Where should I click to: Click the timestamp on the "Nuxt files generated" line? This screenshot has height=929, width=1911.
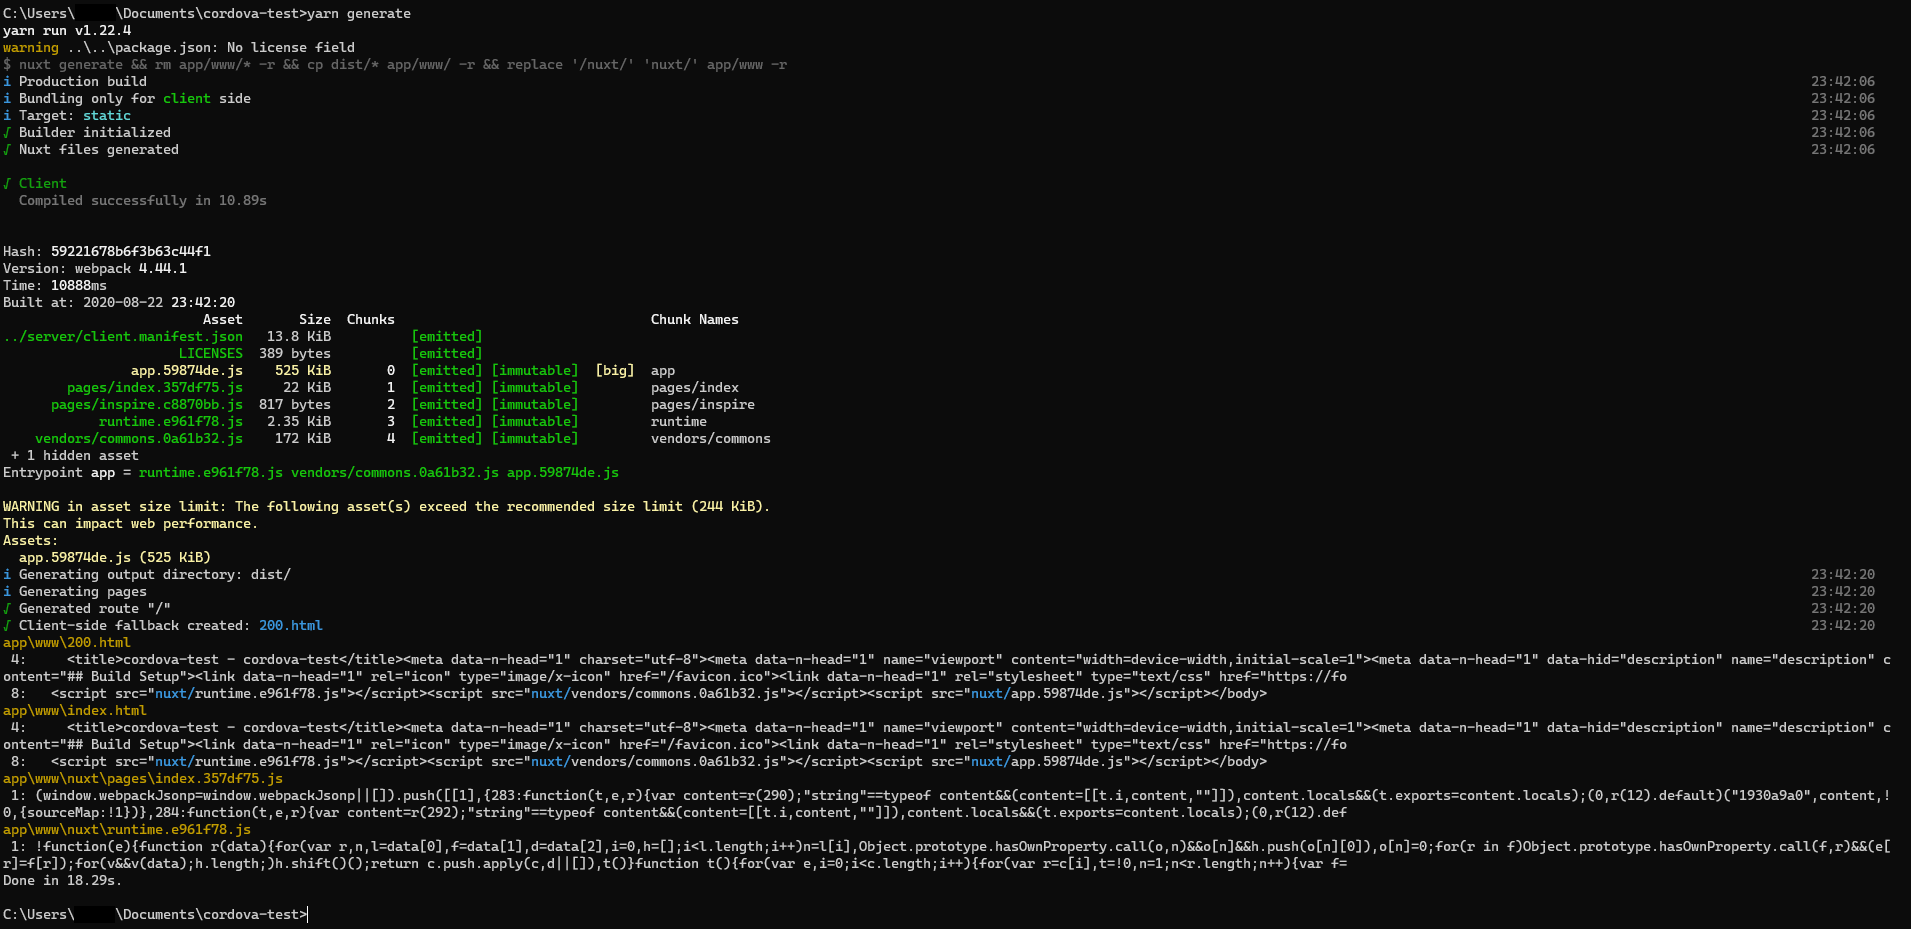point(1843,149)
